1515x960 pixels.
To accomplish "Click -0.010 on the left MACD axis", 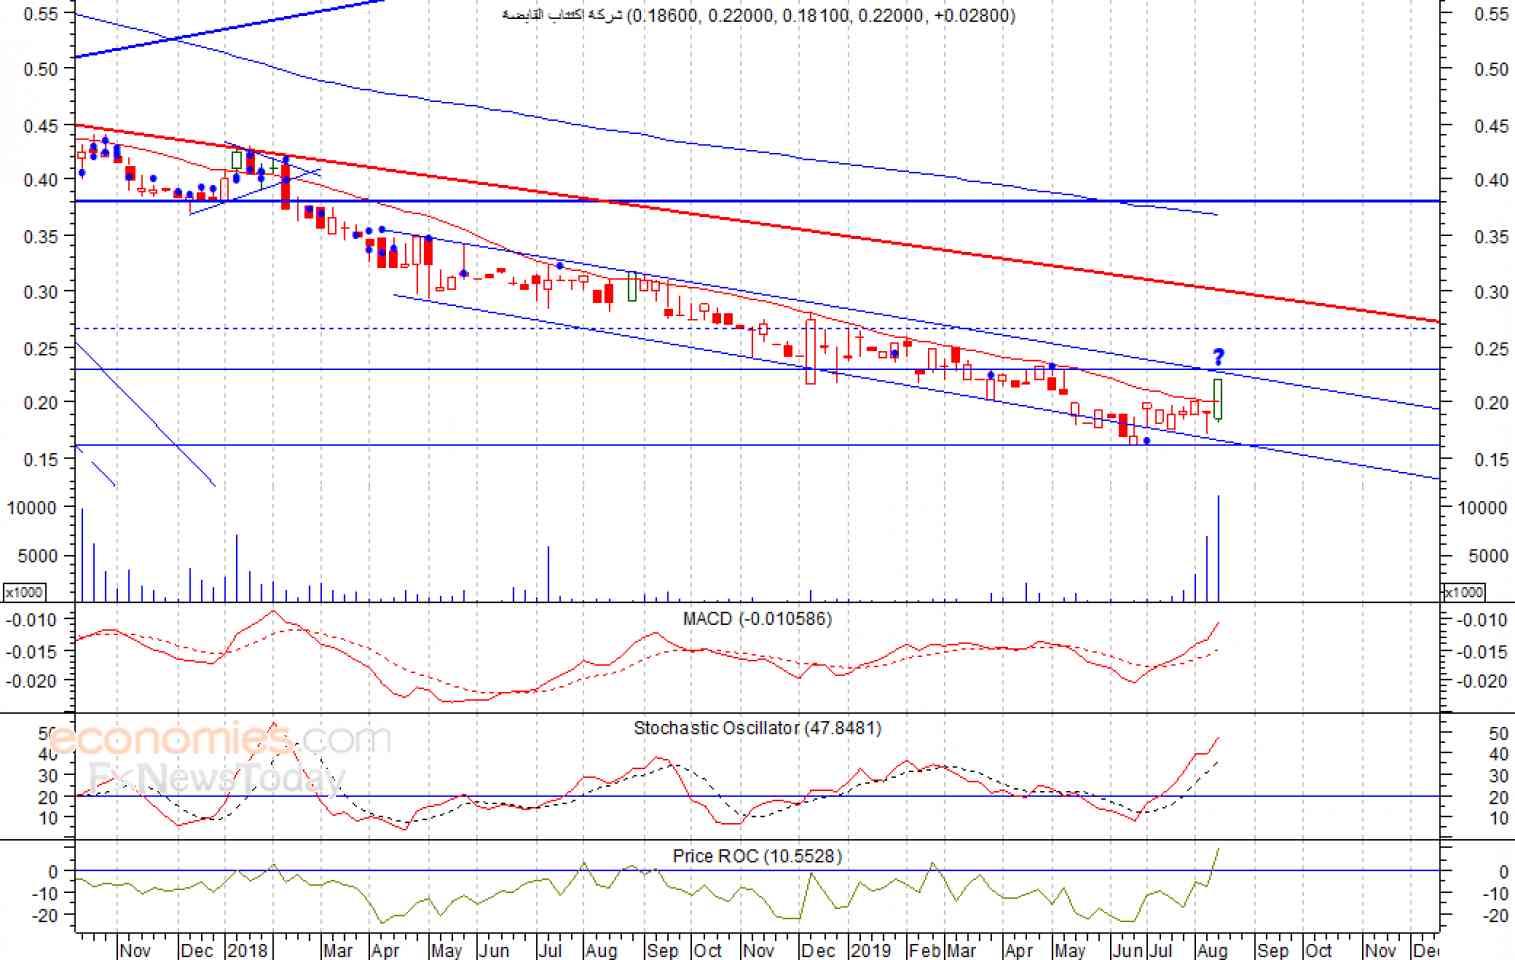I will point(32,620).
